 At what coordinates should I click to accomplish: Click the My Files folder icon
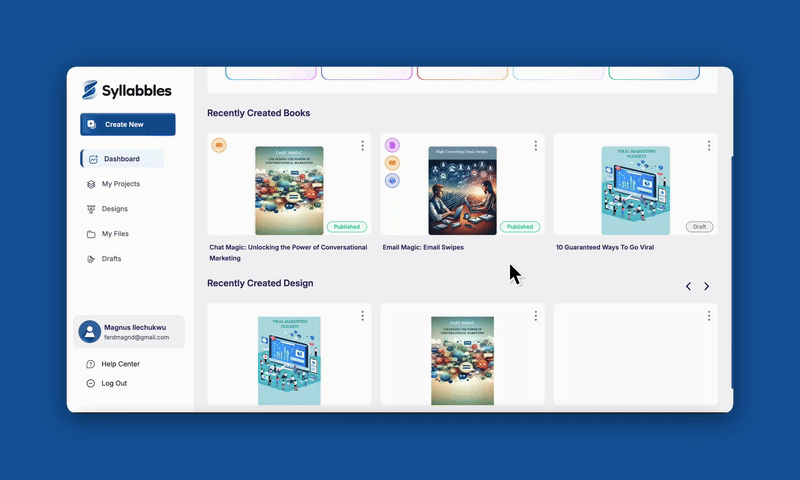92,234
